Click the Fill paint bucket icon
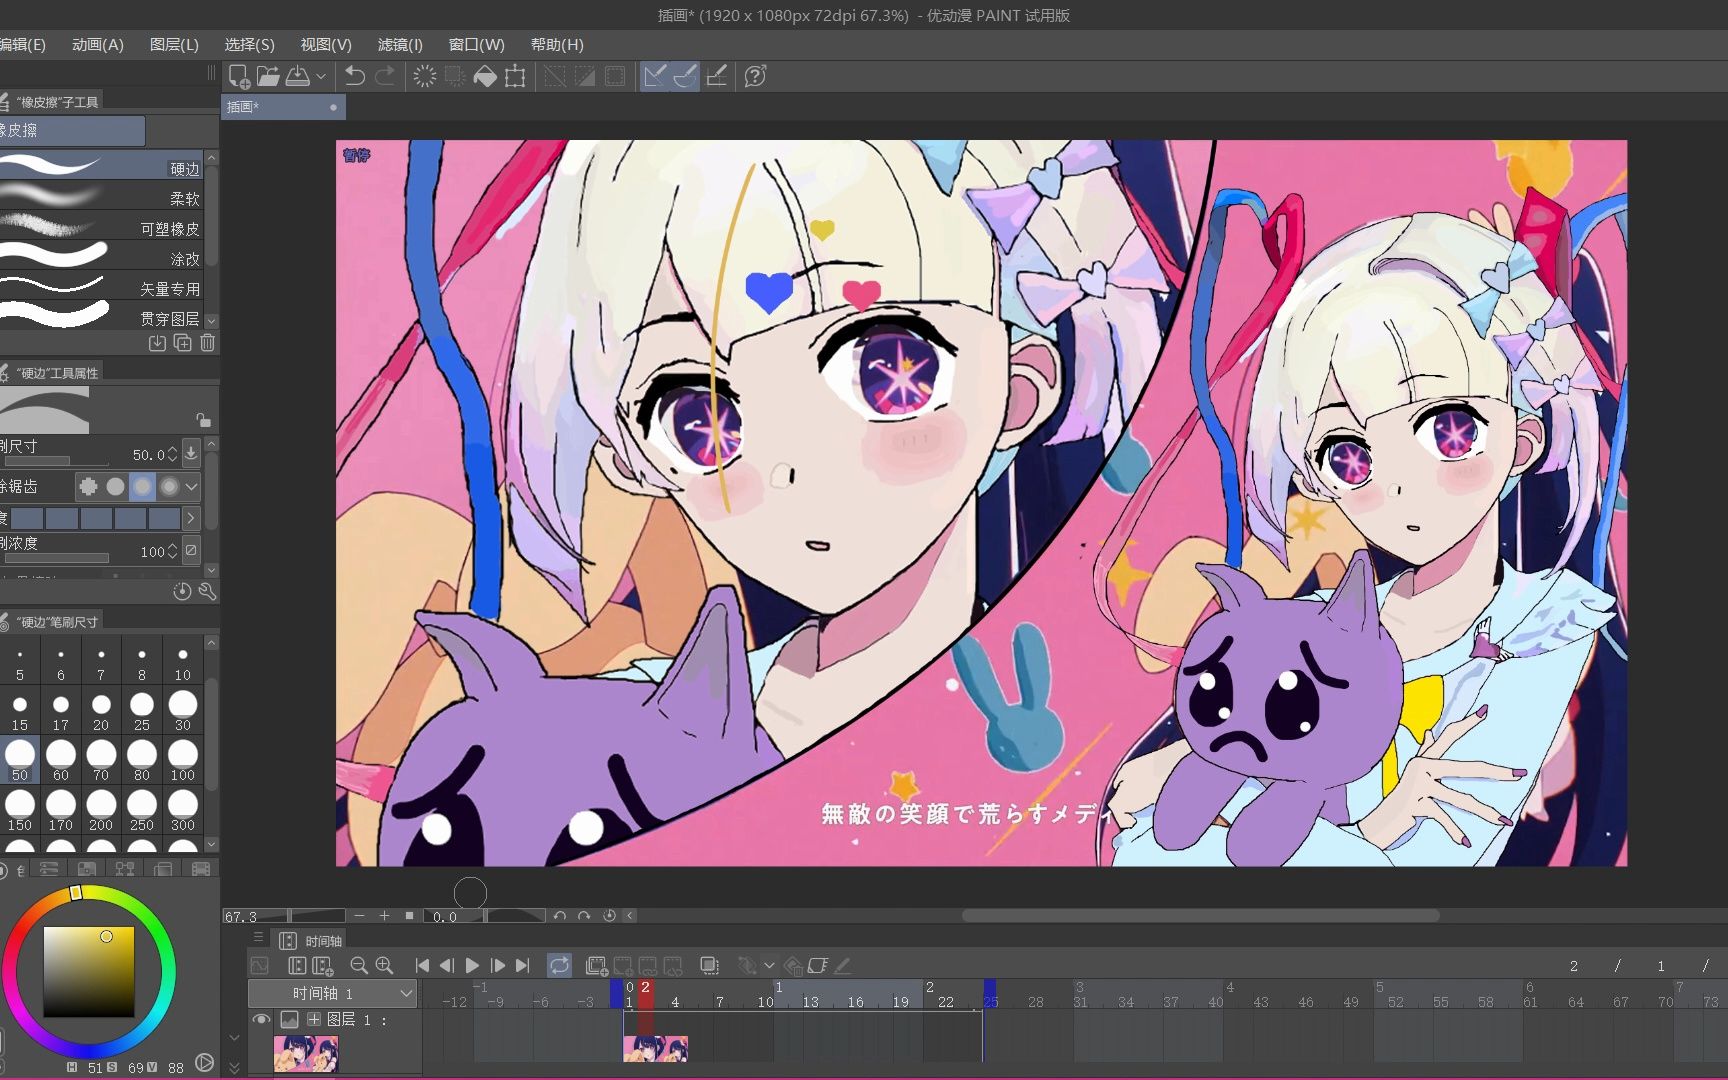 [485, 76]
